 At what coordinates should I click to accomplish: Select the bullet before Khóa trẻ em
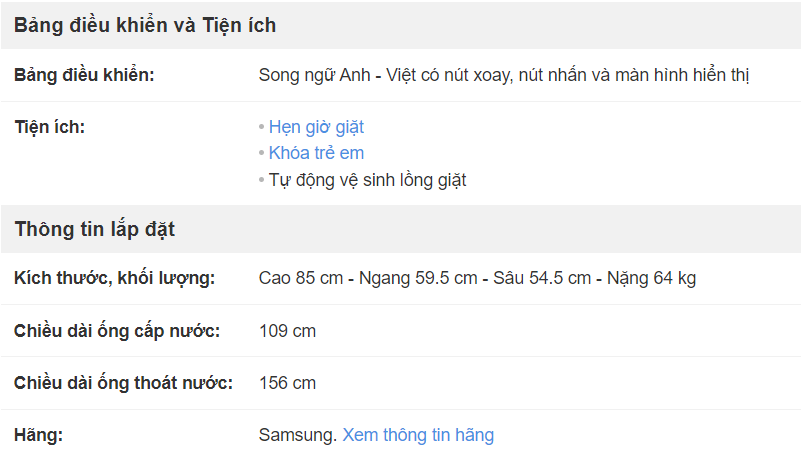click(x=261, y=152)
